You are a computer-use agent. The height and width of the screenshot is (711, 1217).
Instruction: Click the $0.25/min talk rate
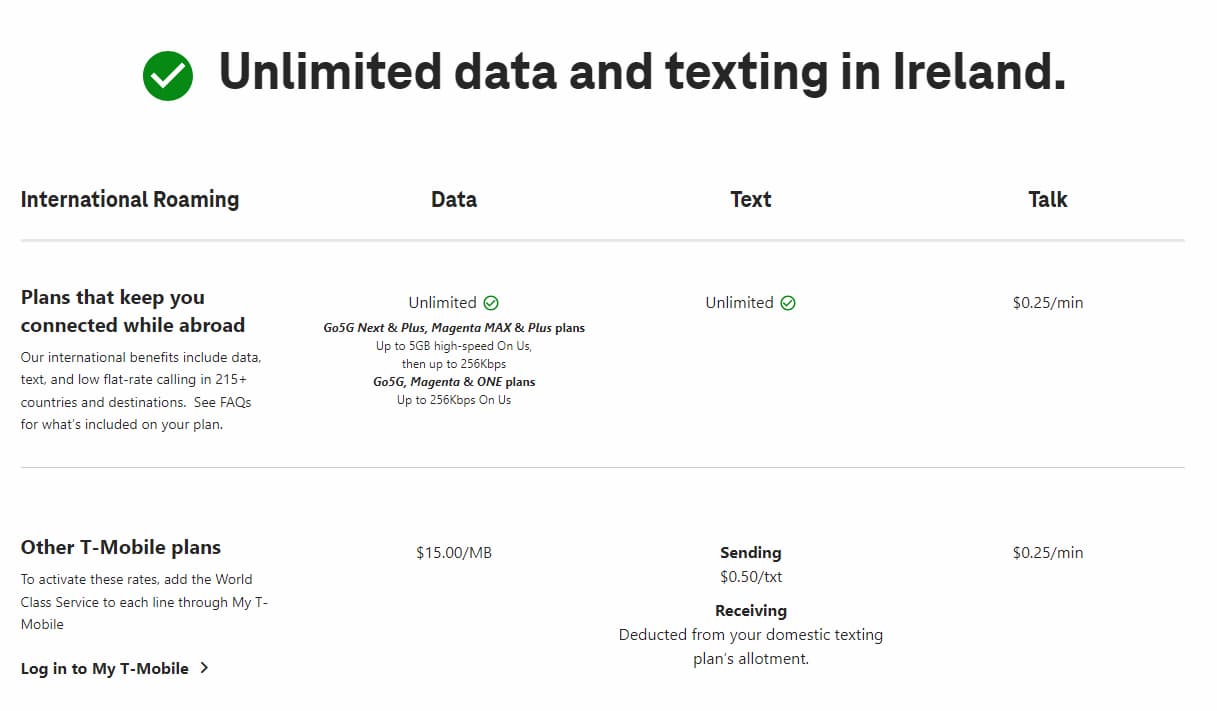click(1046, 302)
